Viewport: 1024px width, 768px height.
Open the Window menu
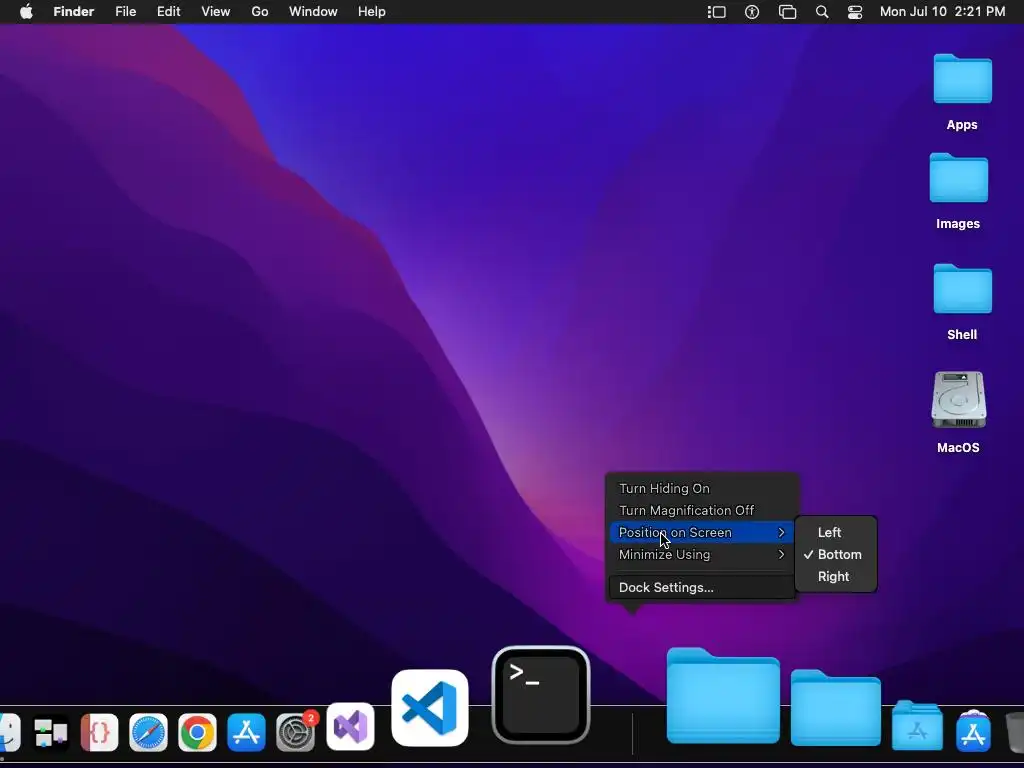313,12
